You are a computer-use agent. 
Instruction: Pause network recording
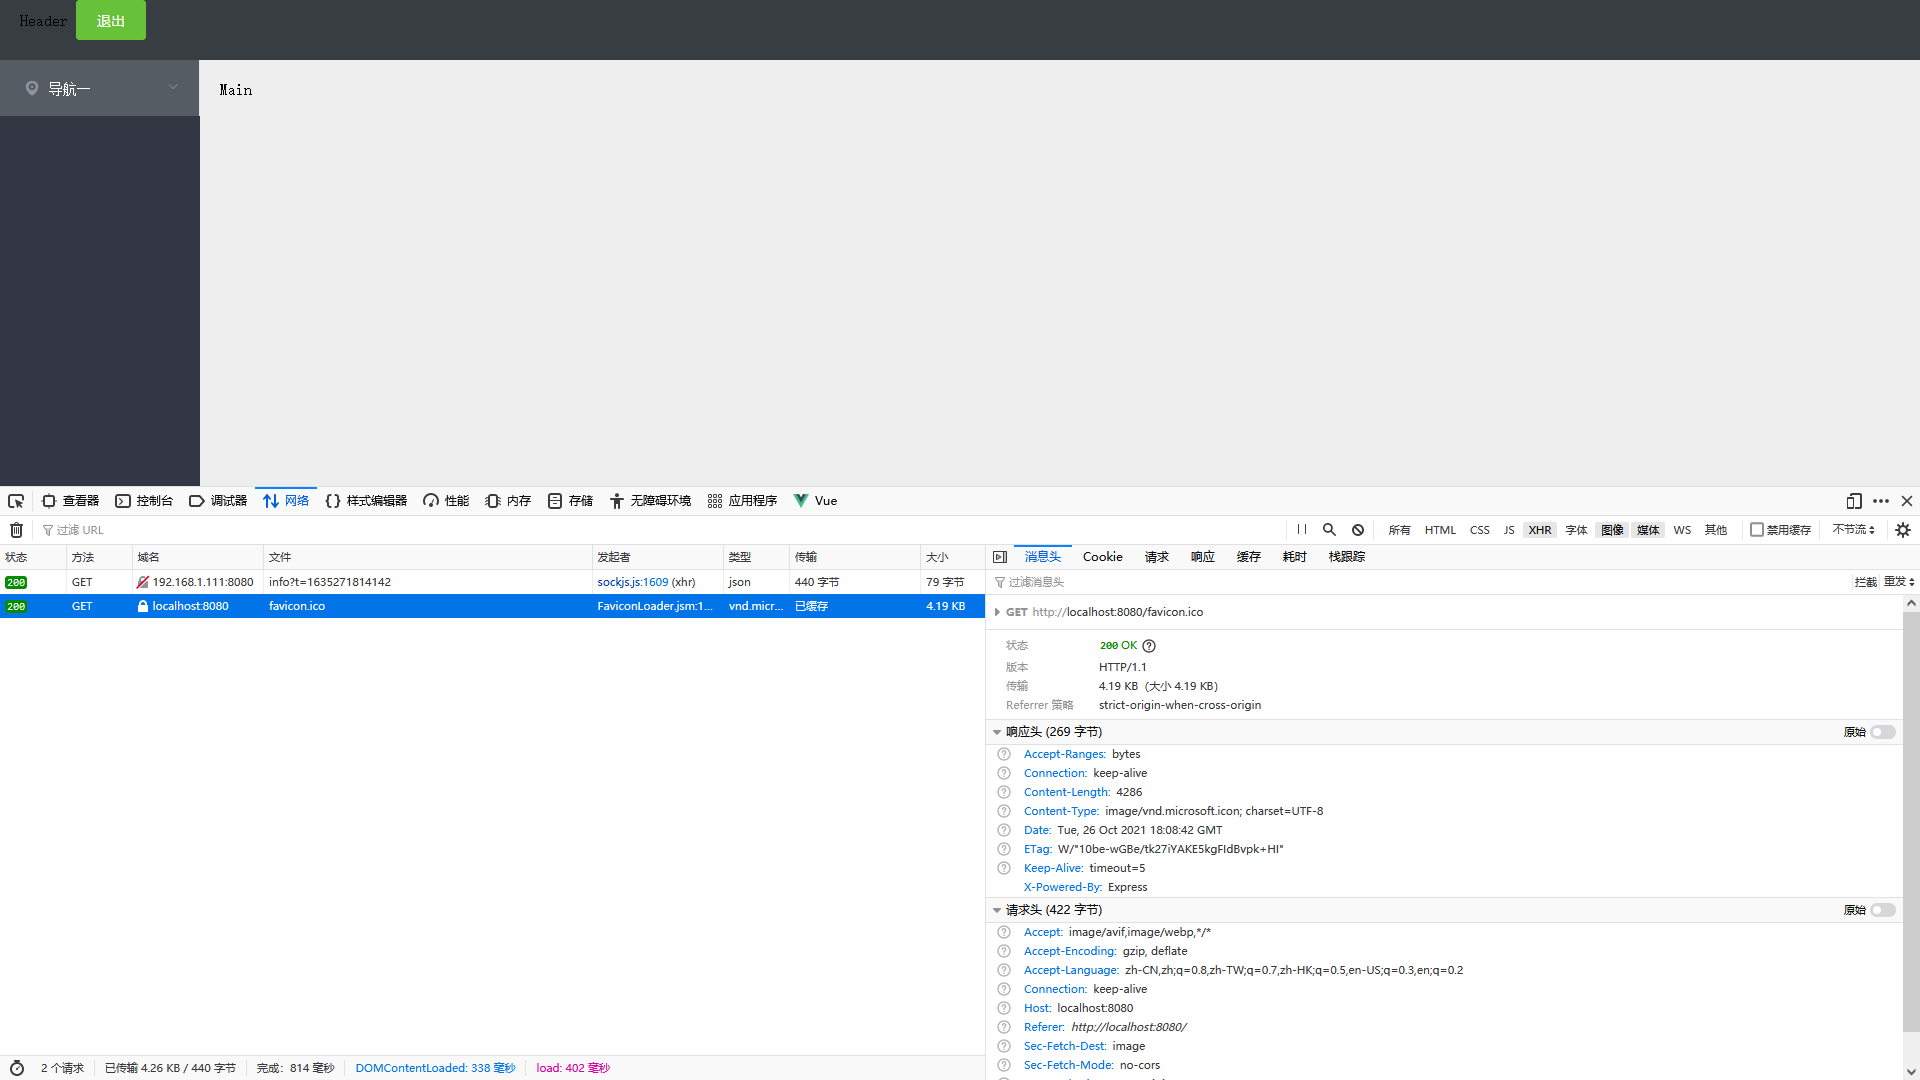[1301, 530]
